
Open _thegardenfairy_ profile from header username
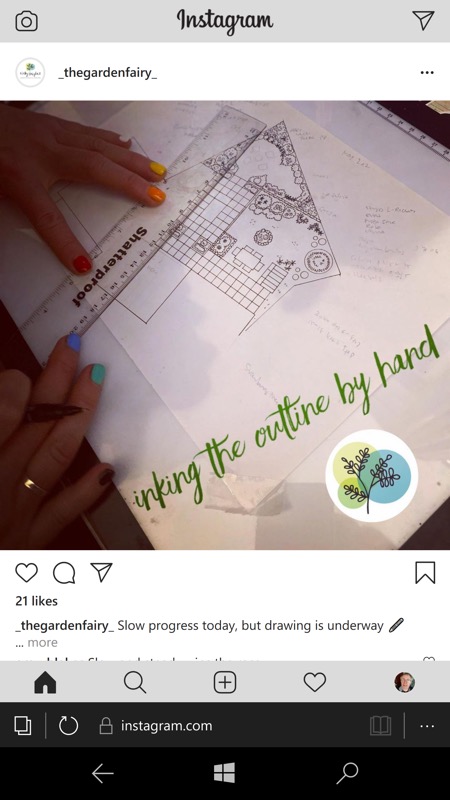tap(107, 72)
